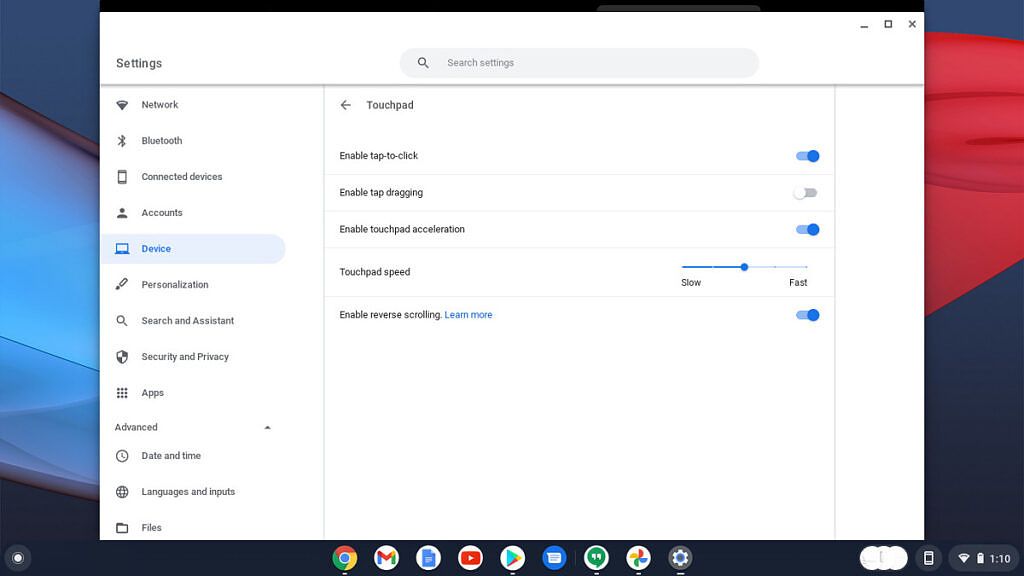Launch Google Chrome from the shelf
This screenshot has width=1024, height=576.
point(345,557)
